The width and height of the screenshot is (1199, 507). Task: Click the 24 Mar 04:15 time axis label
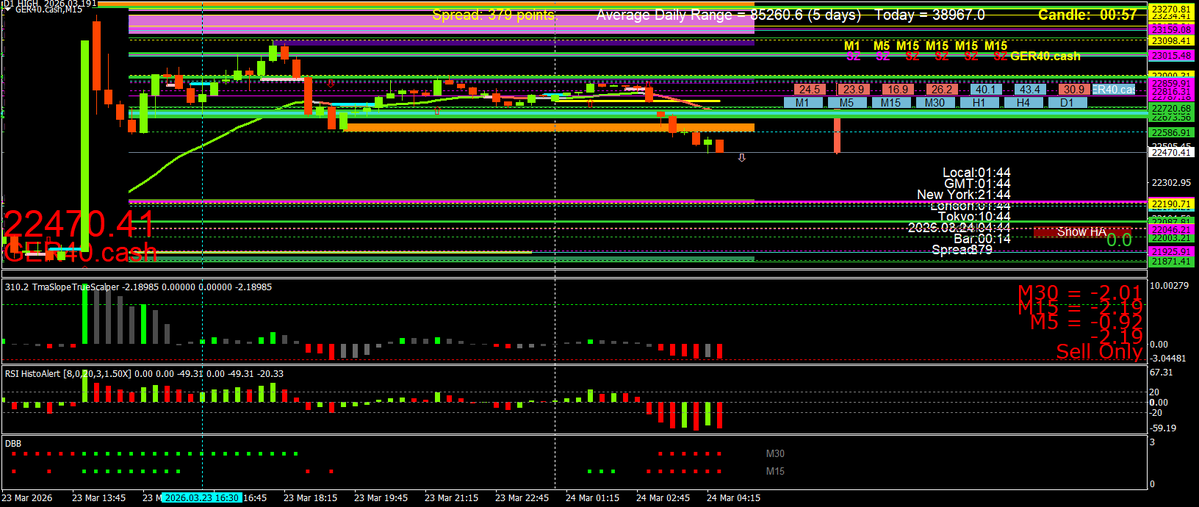[734, 497]
